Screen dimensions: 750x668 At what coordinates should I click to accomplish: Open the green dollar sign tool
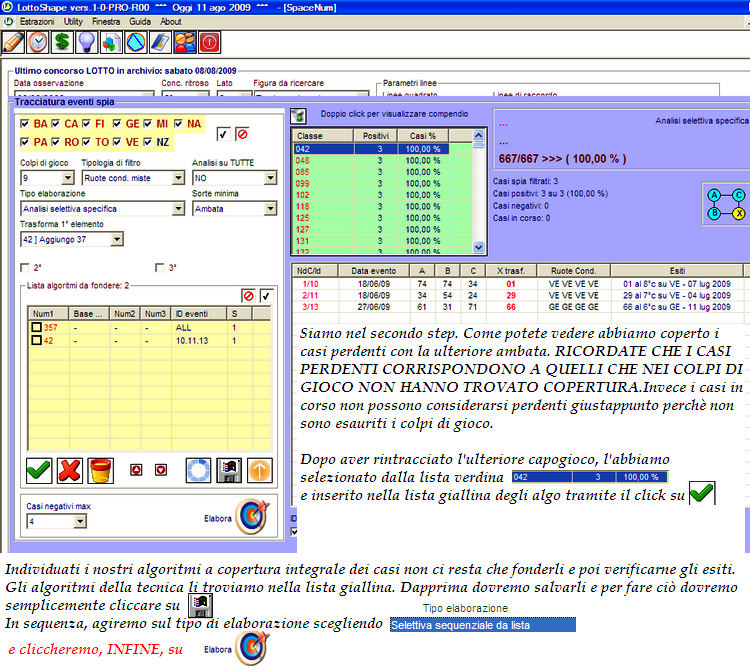tap(62, 43)
